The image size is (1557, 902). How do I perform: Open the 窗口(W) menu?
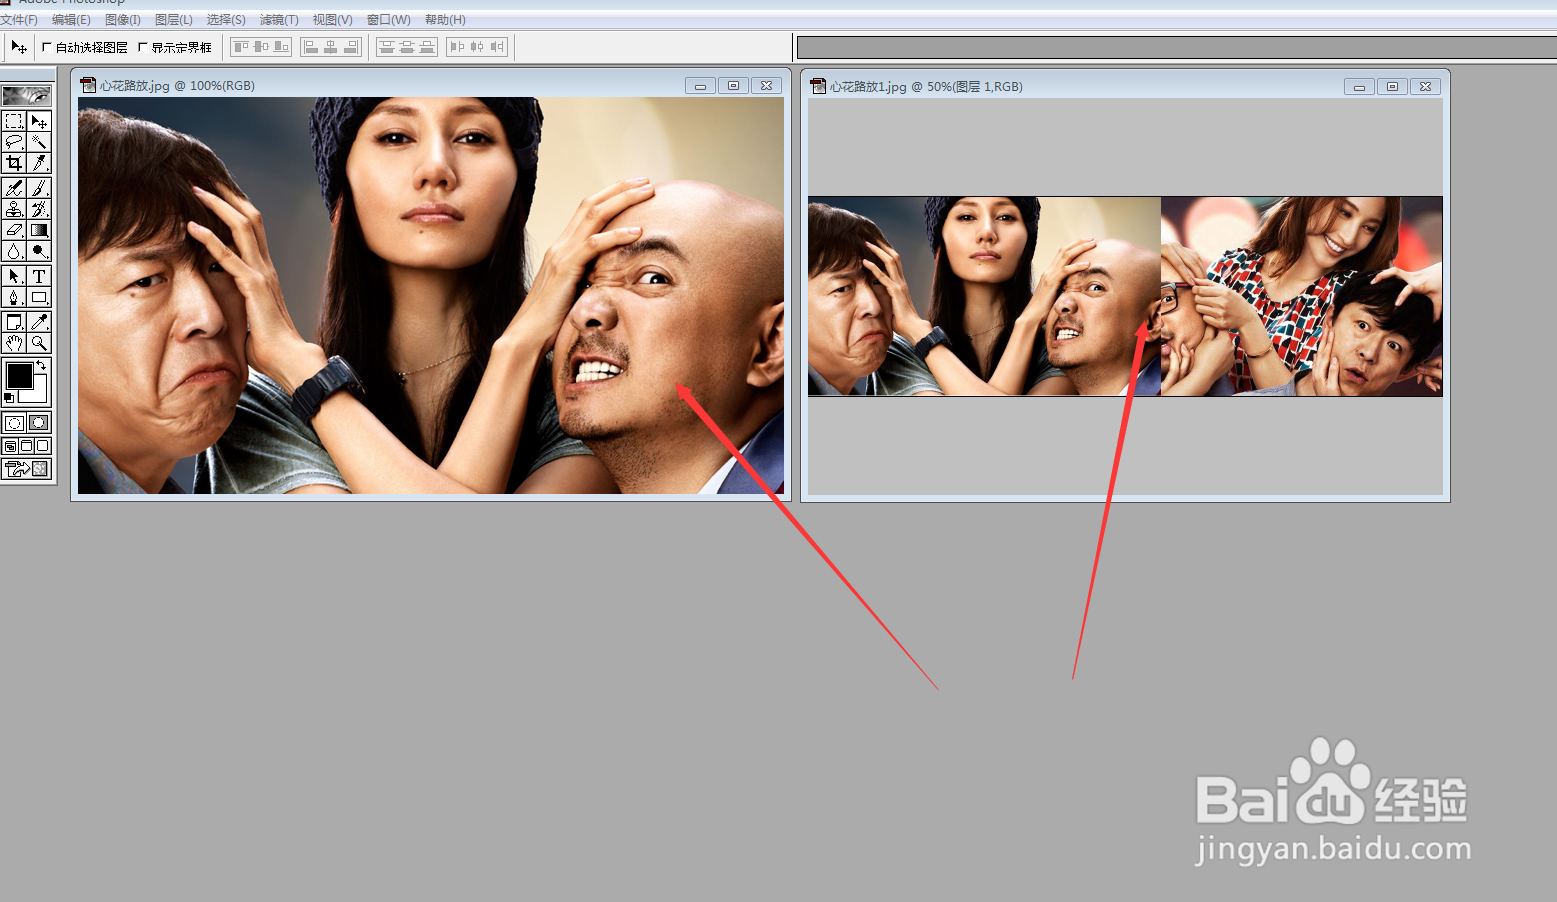click(x=389, y=20)
